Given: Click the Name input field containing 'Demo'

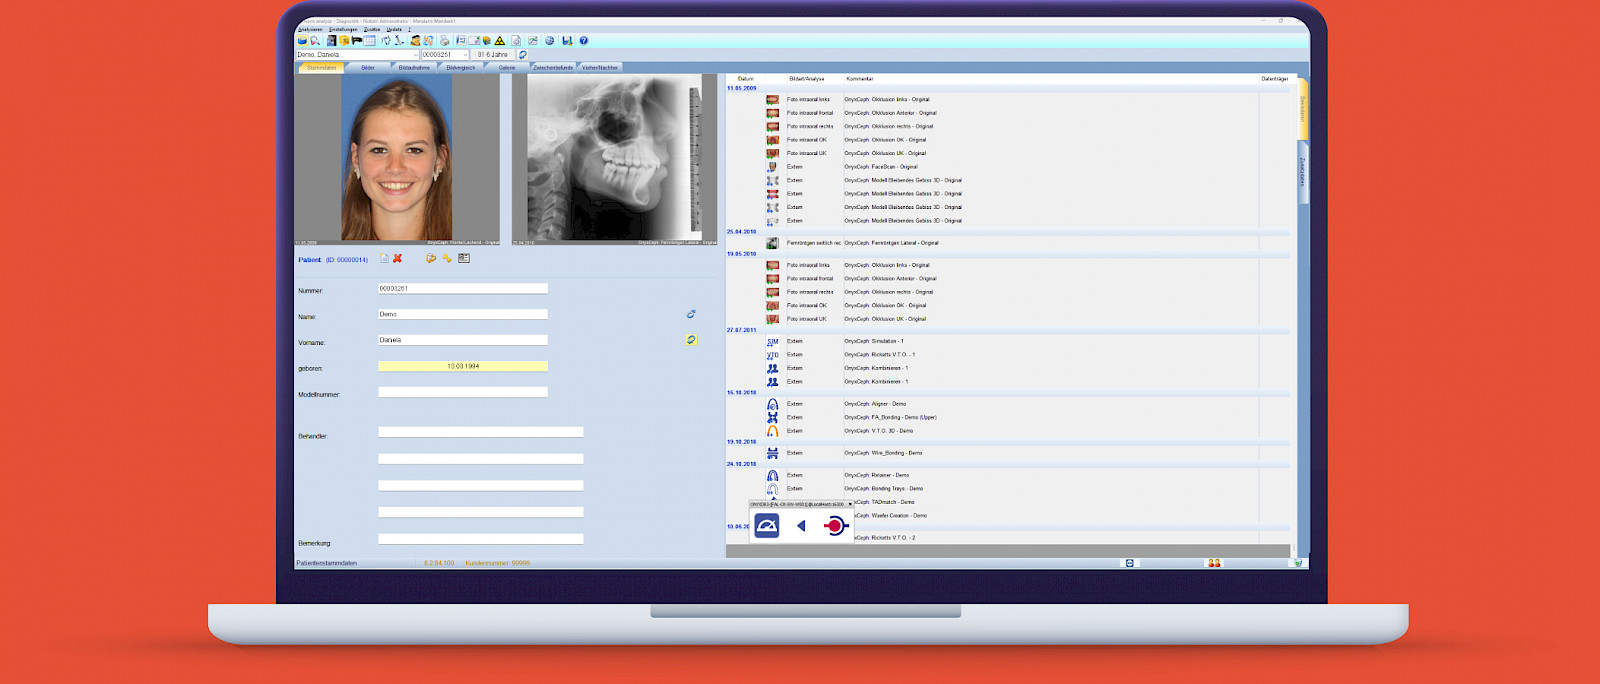Looking at the screenshot, I should pos(462,314).
